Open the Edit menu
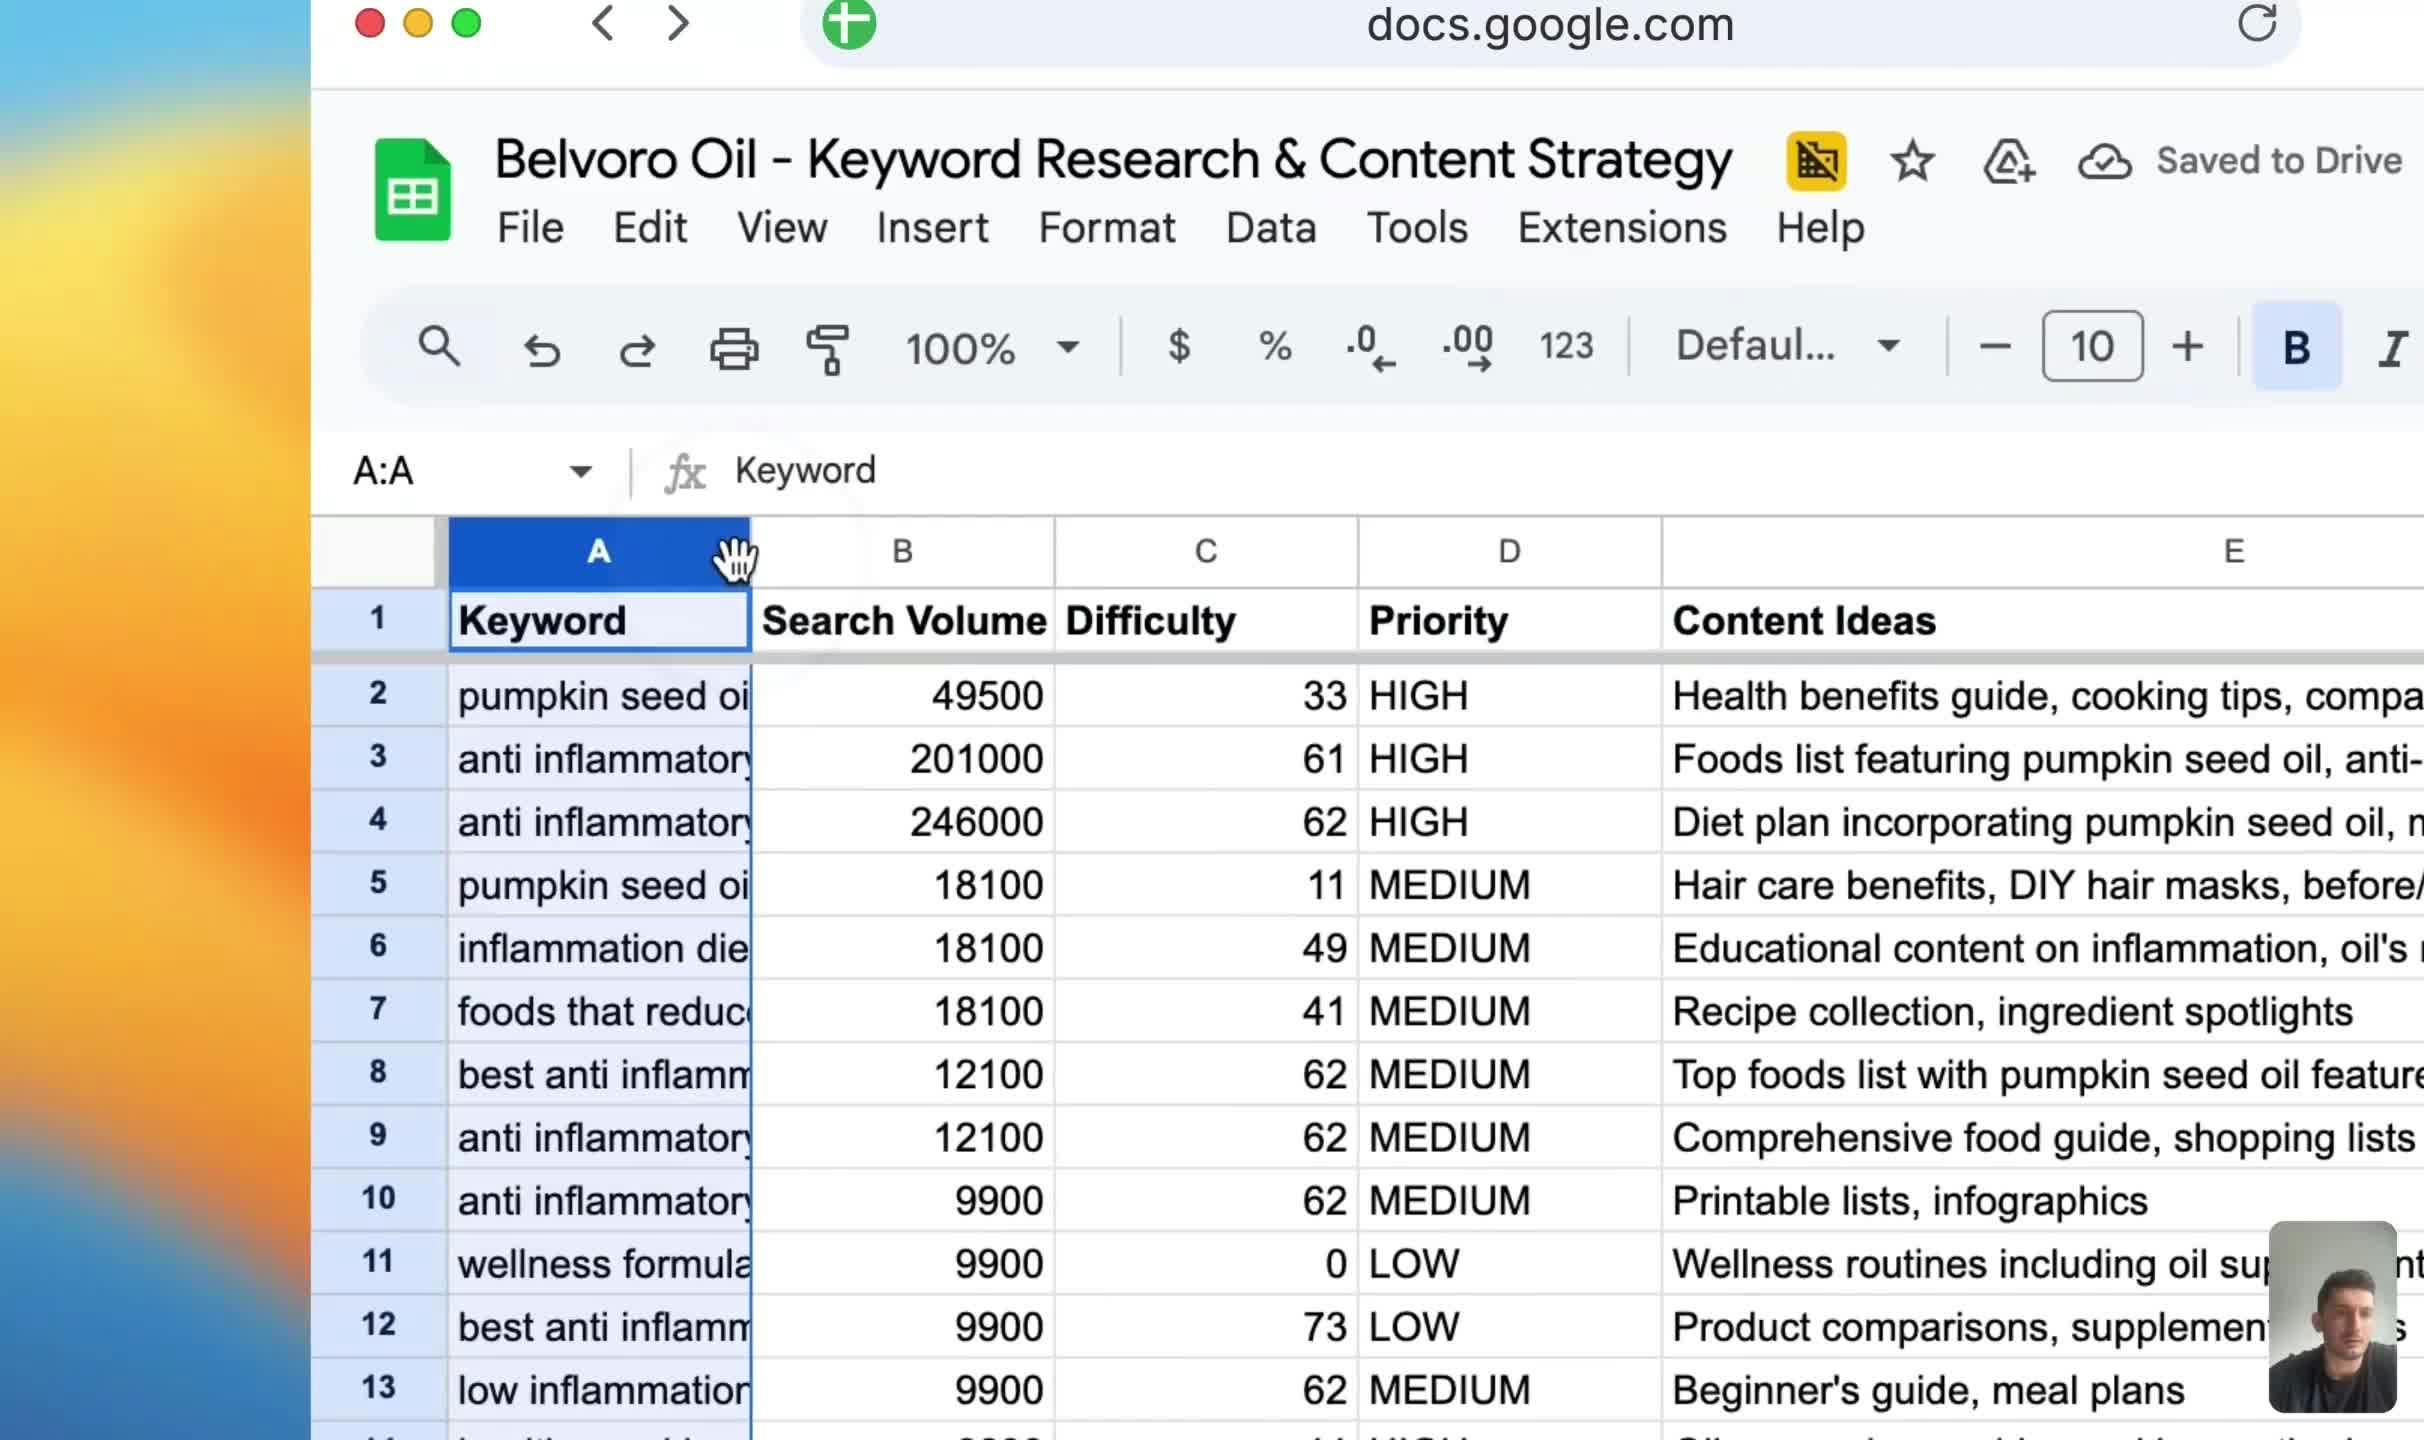 (x=650, y=228)
